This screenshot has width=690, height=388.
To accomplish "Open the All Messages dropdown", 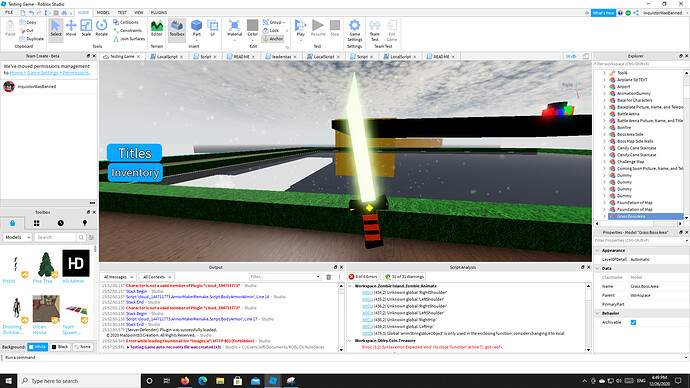I will 118,277.
